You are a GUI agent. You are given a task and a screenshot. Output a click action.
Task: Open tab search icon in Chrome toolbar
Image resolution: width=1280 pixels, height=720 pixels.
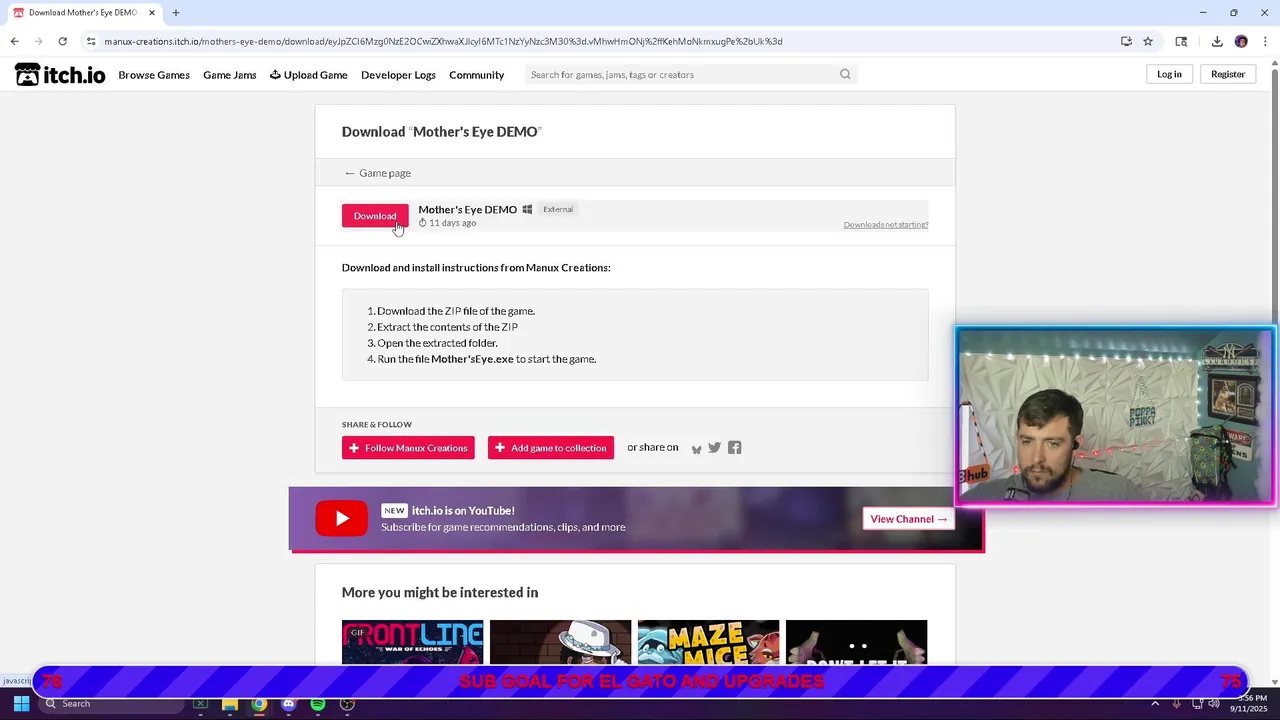[x=1181, y=41]
